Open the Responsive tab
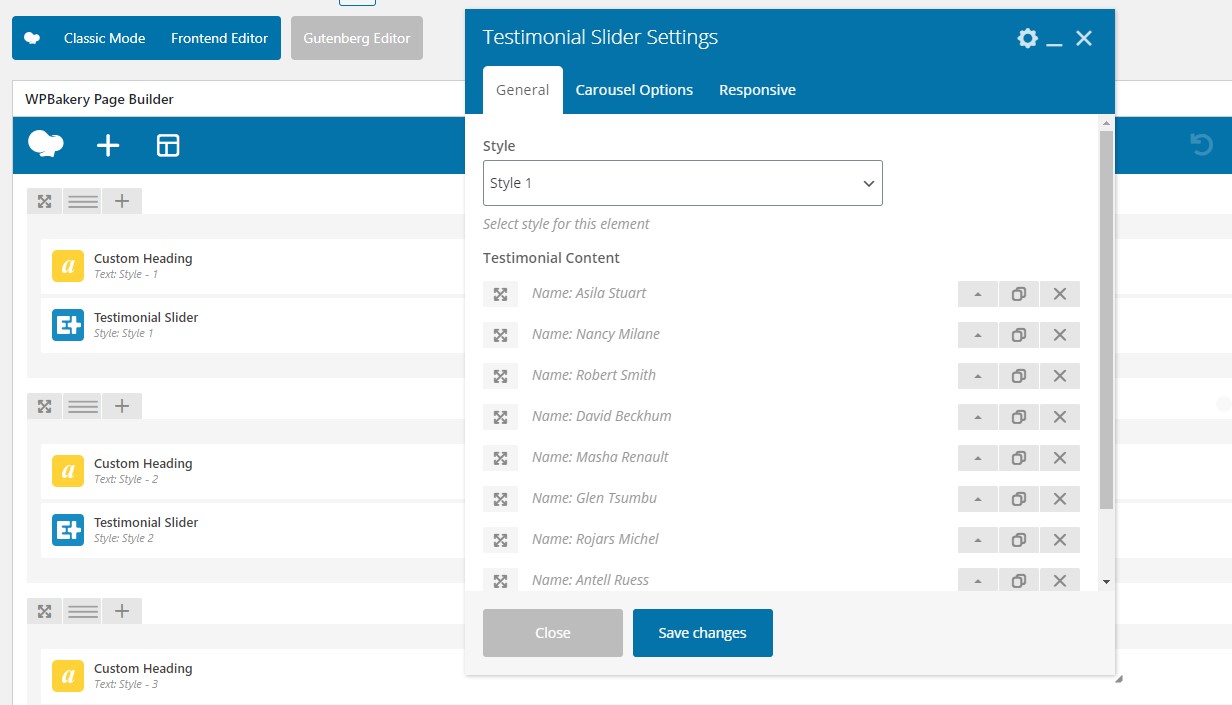Screen dimensions: 1232x705 click(x=757, y=90)
